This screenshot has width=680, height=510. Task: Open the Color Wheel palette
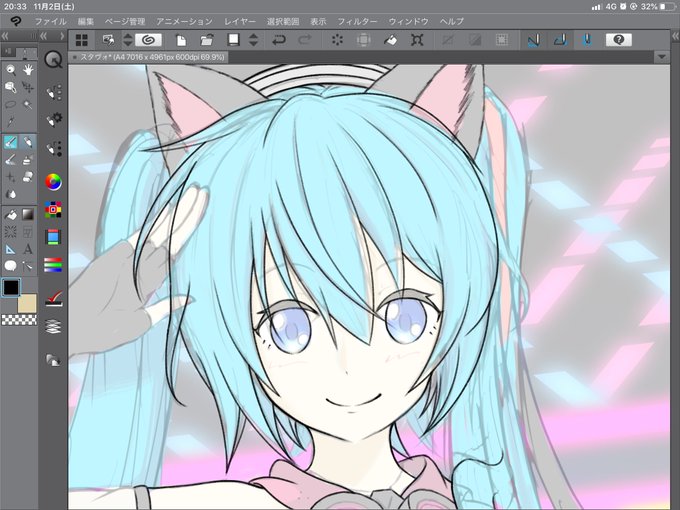click(53, 182)
